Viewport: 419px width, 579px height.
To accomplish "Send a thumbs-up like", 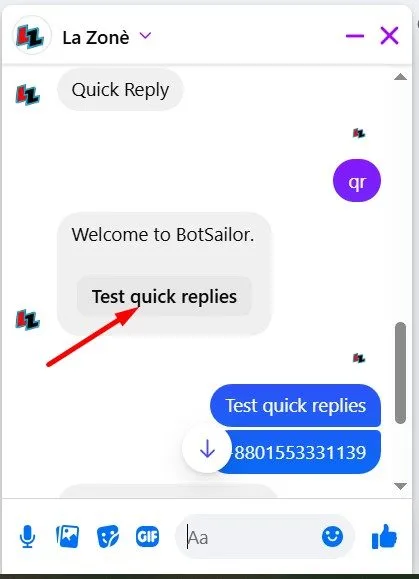I will point(384,536).
